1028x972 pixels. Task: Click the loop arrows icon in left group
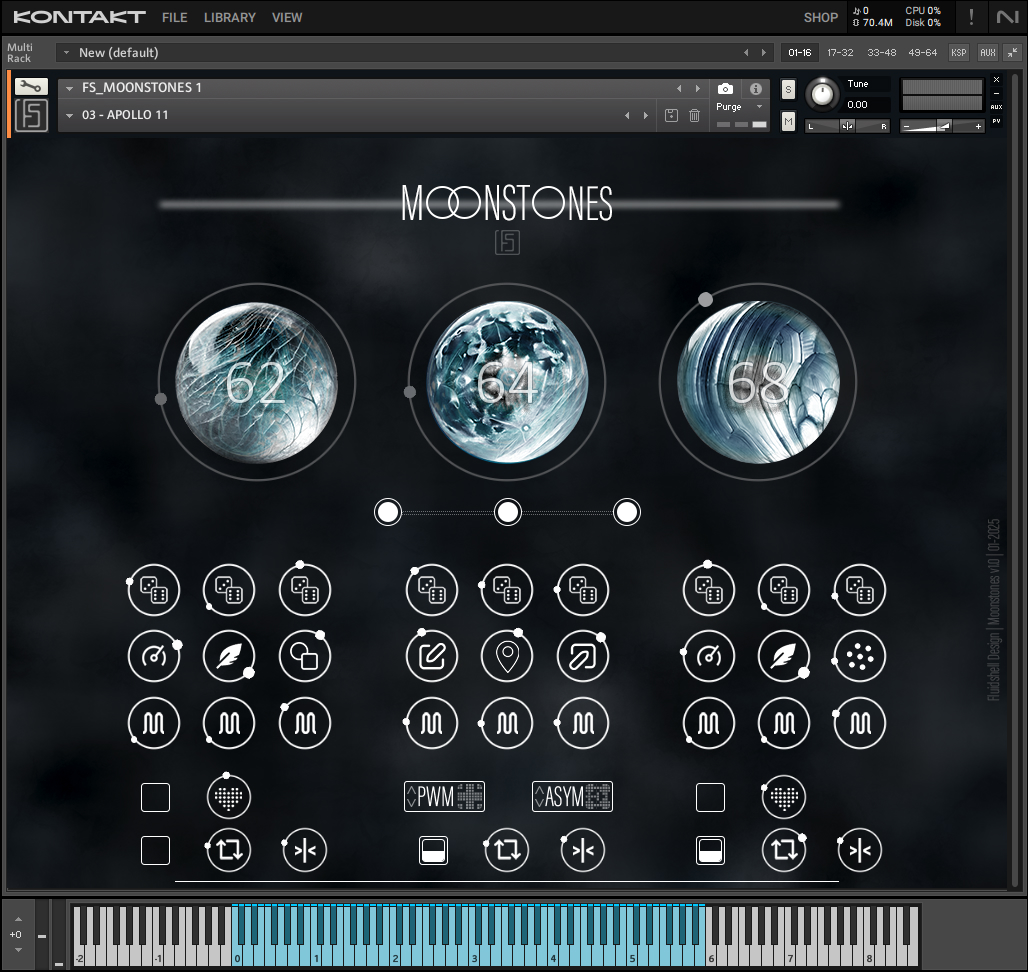tap(229, 850)
